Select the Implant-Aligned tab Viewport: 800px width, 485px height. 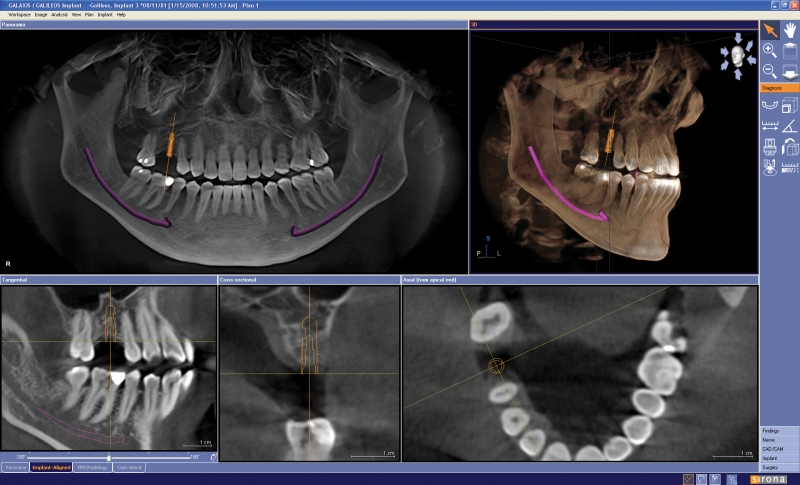pos(51,467)
